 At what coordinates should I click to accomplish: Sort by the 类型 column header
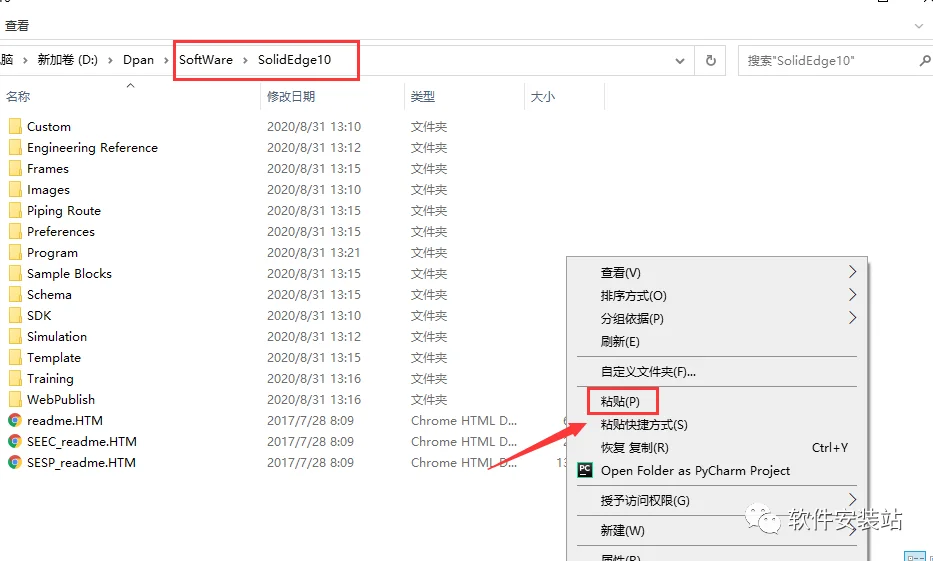point(422,96)
